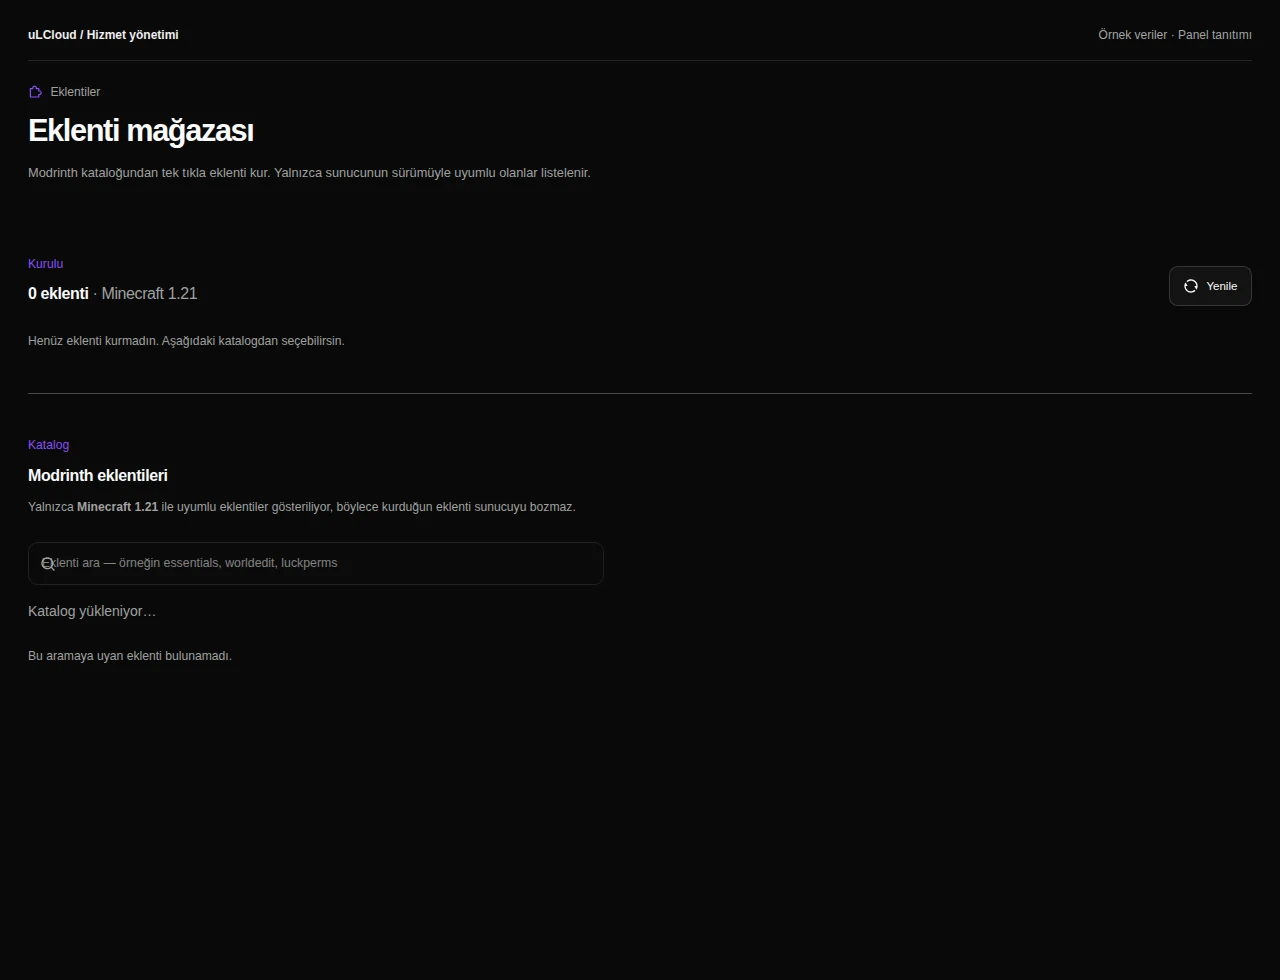This screenshot has width=1280, height=980.
Task: Click the magnifier icon in the search field
Action: click(x=47, y=564)
